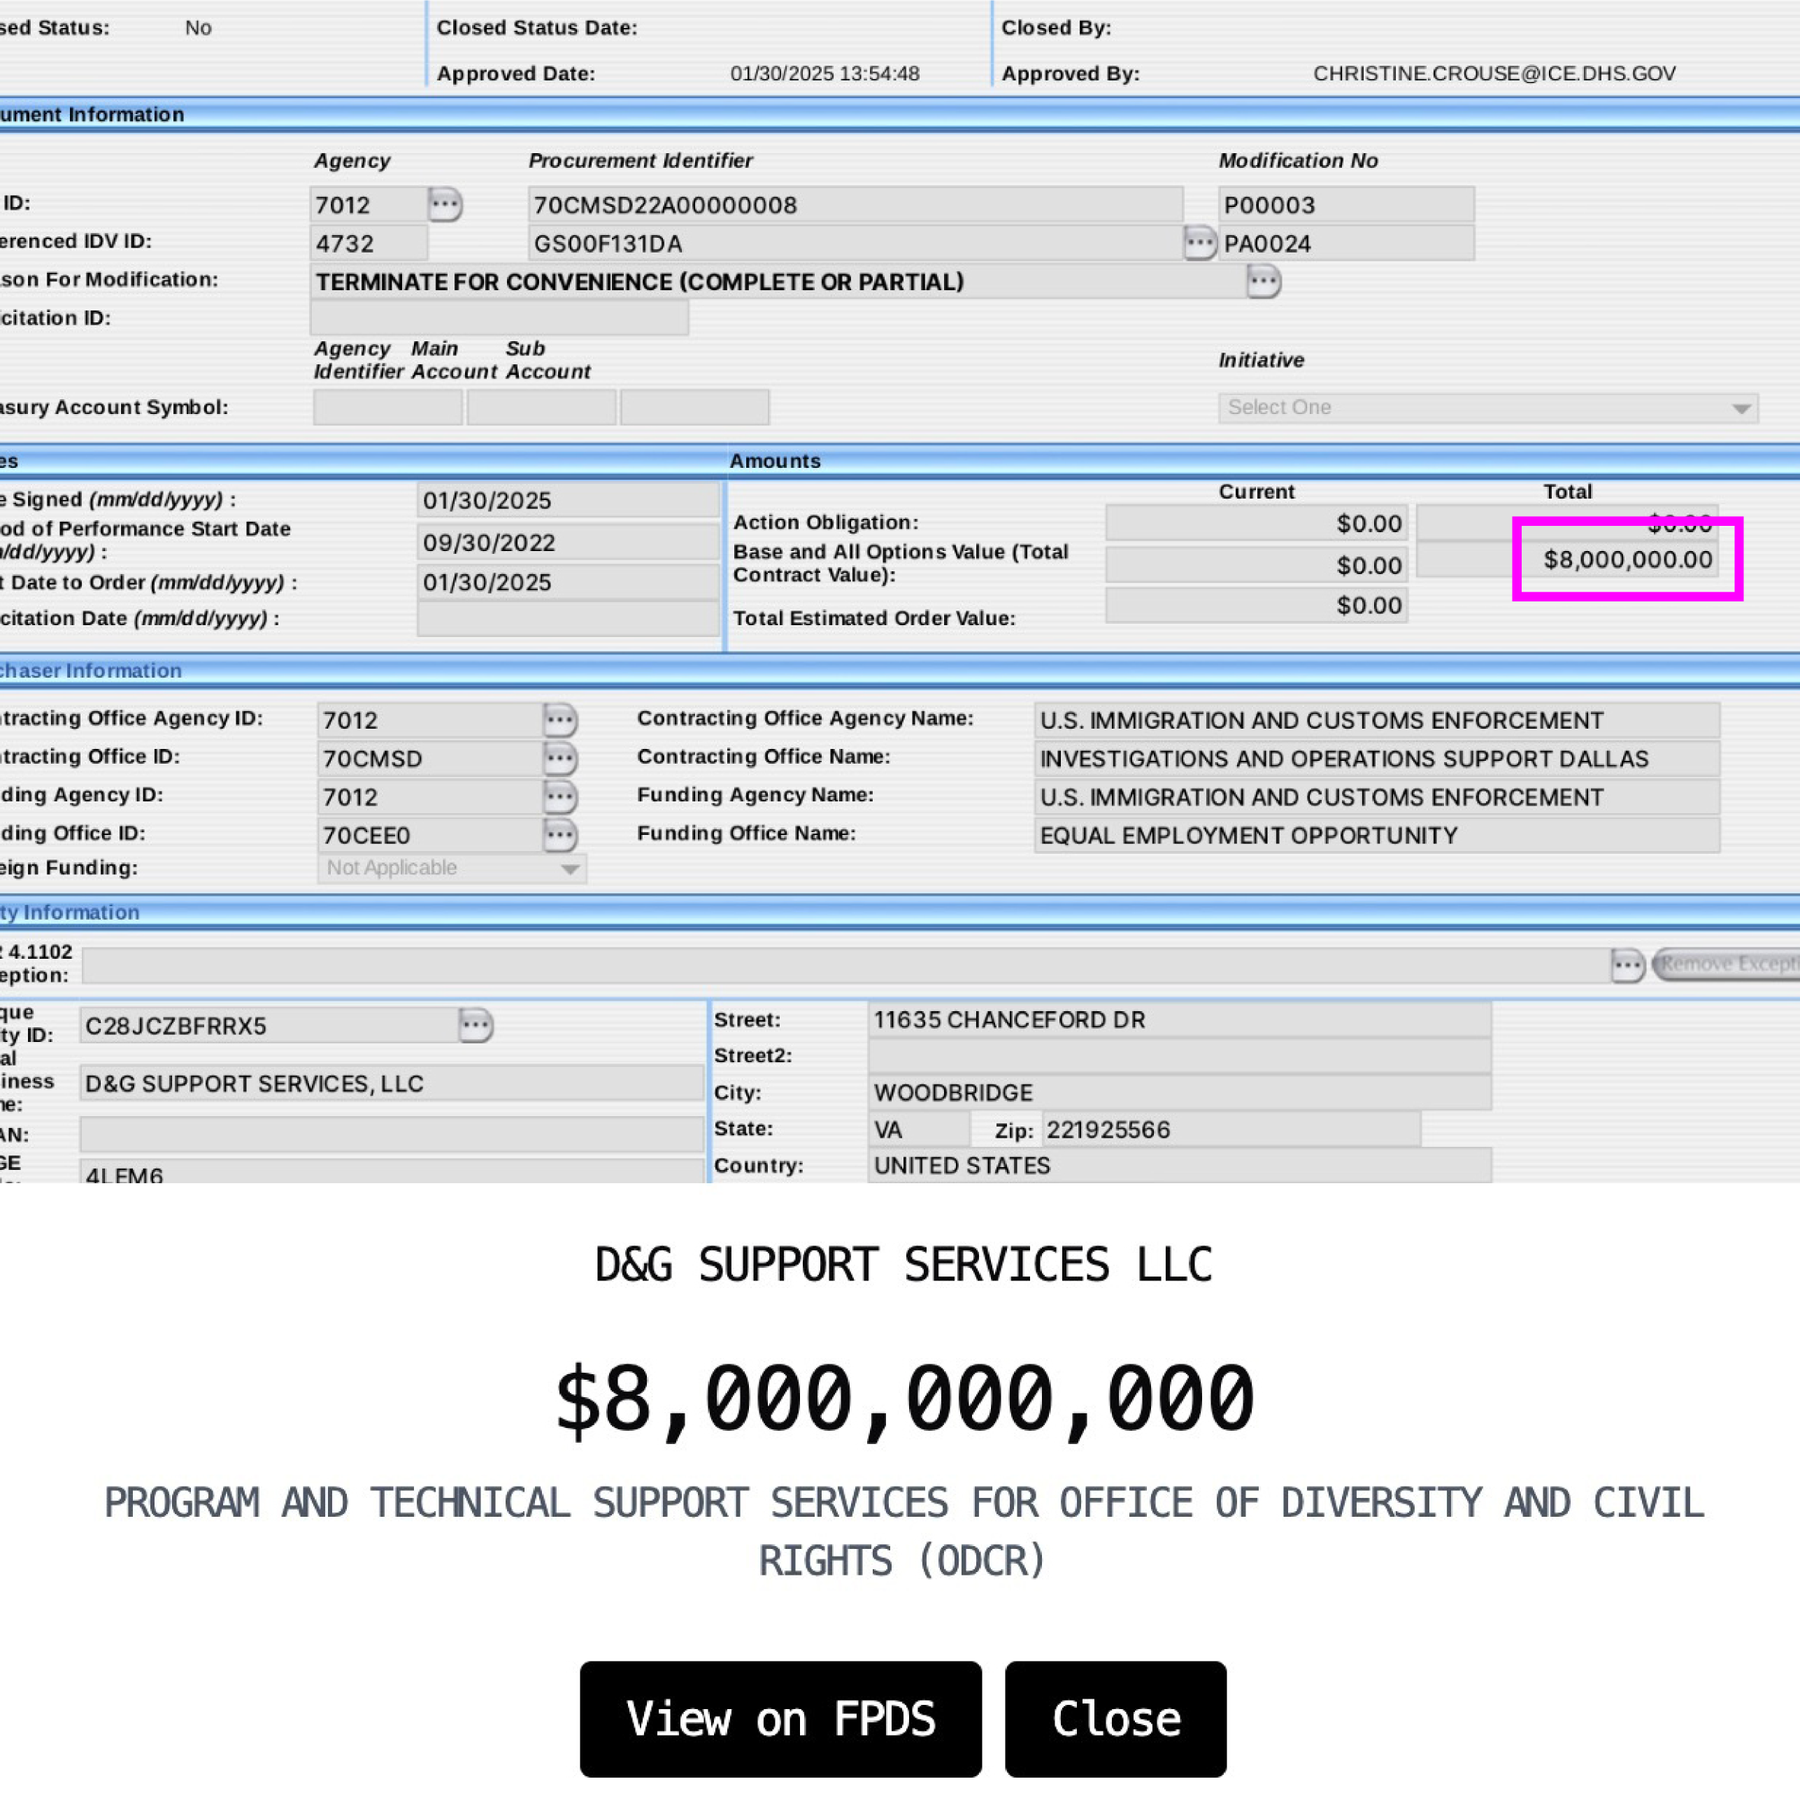Click the $8,000,000,000 headline amount
Image resolution: width=1800 pixels, height=1800 pixels.
pos(904,1399)
